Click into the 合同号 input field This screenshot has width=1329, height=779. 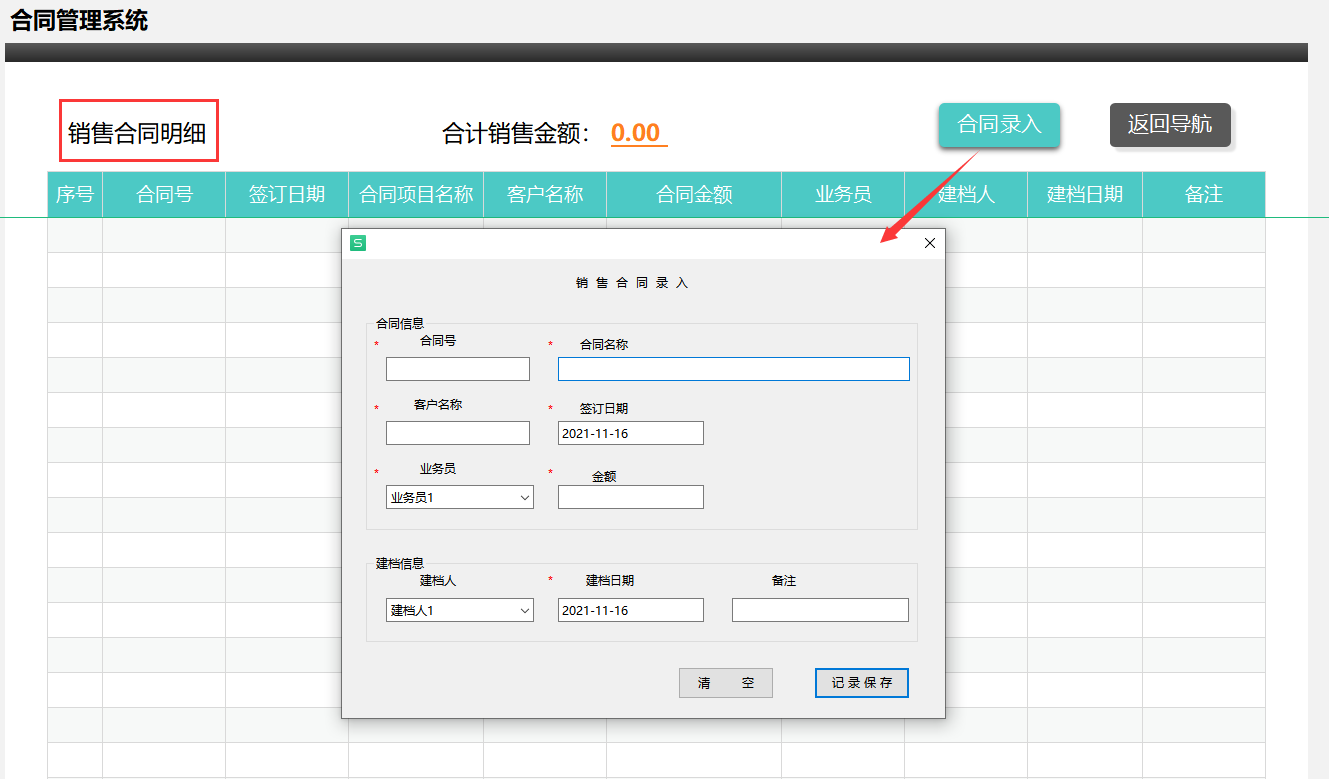[457, 368]
